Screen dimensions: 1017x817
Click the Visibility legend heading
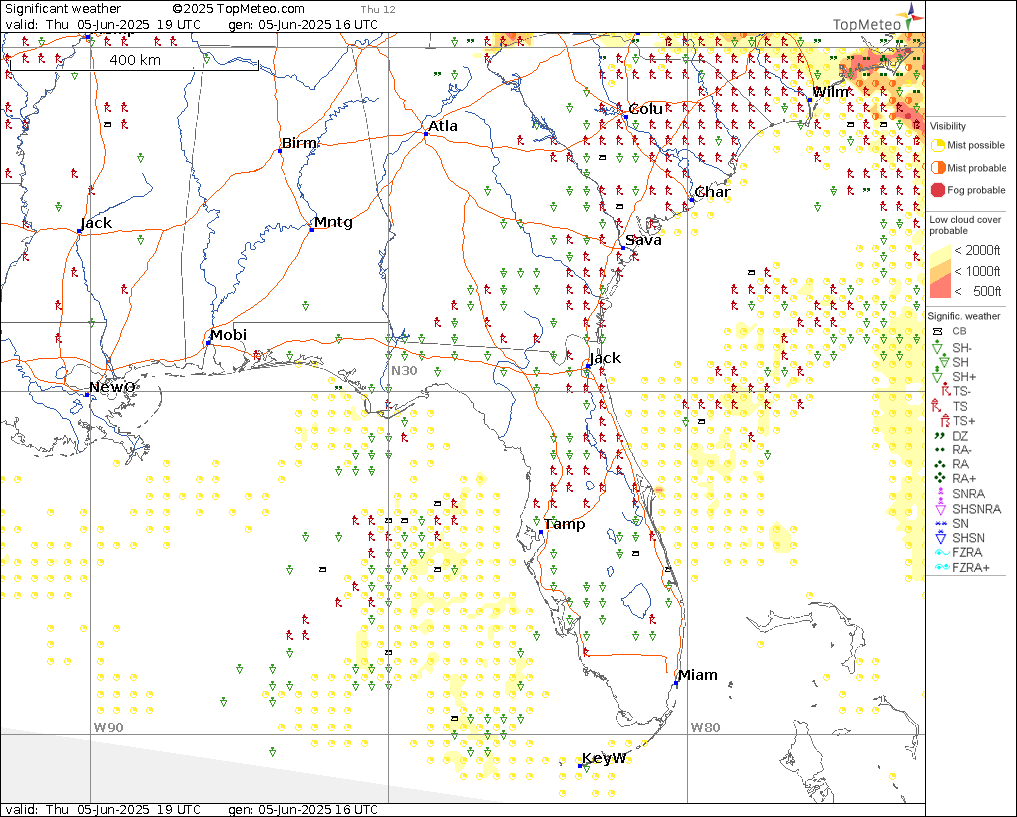(948, 126)
